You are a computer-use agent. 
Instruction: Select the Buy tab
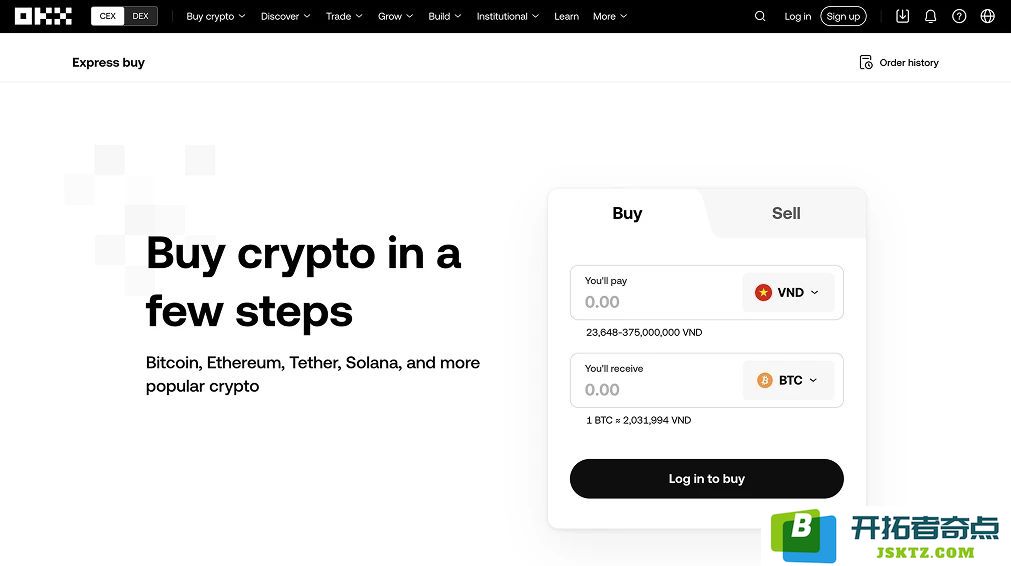(x=627, y=213)
